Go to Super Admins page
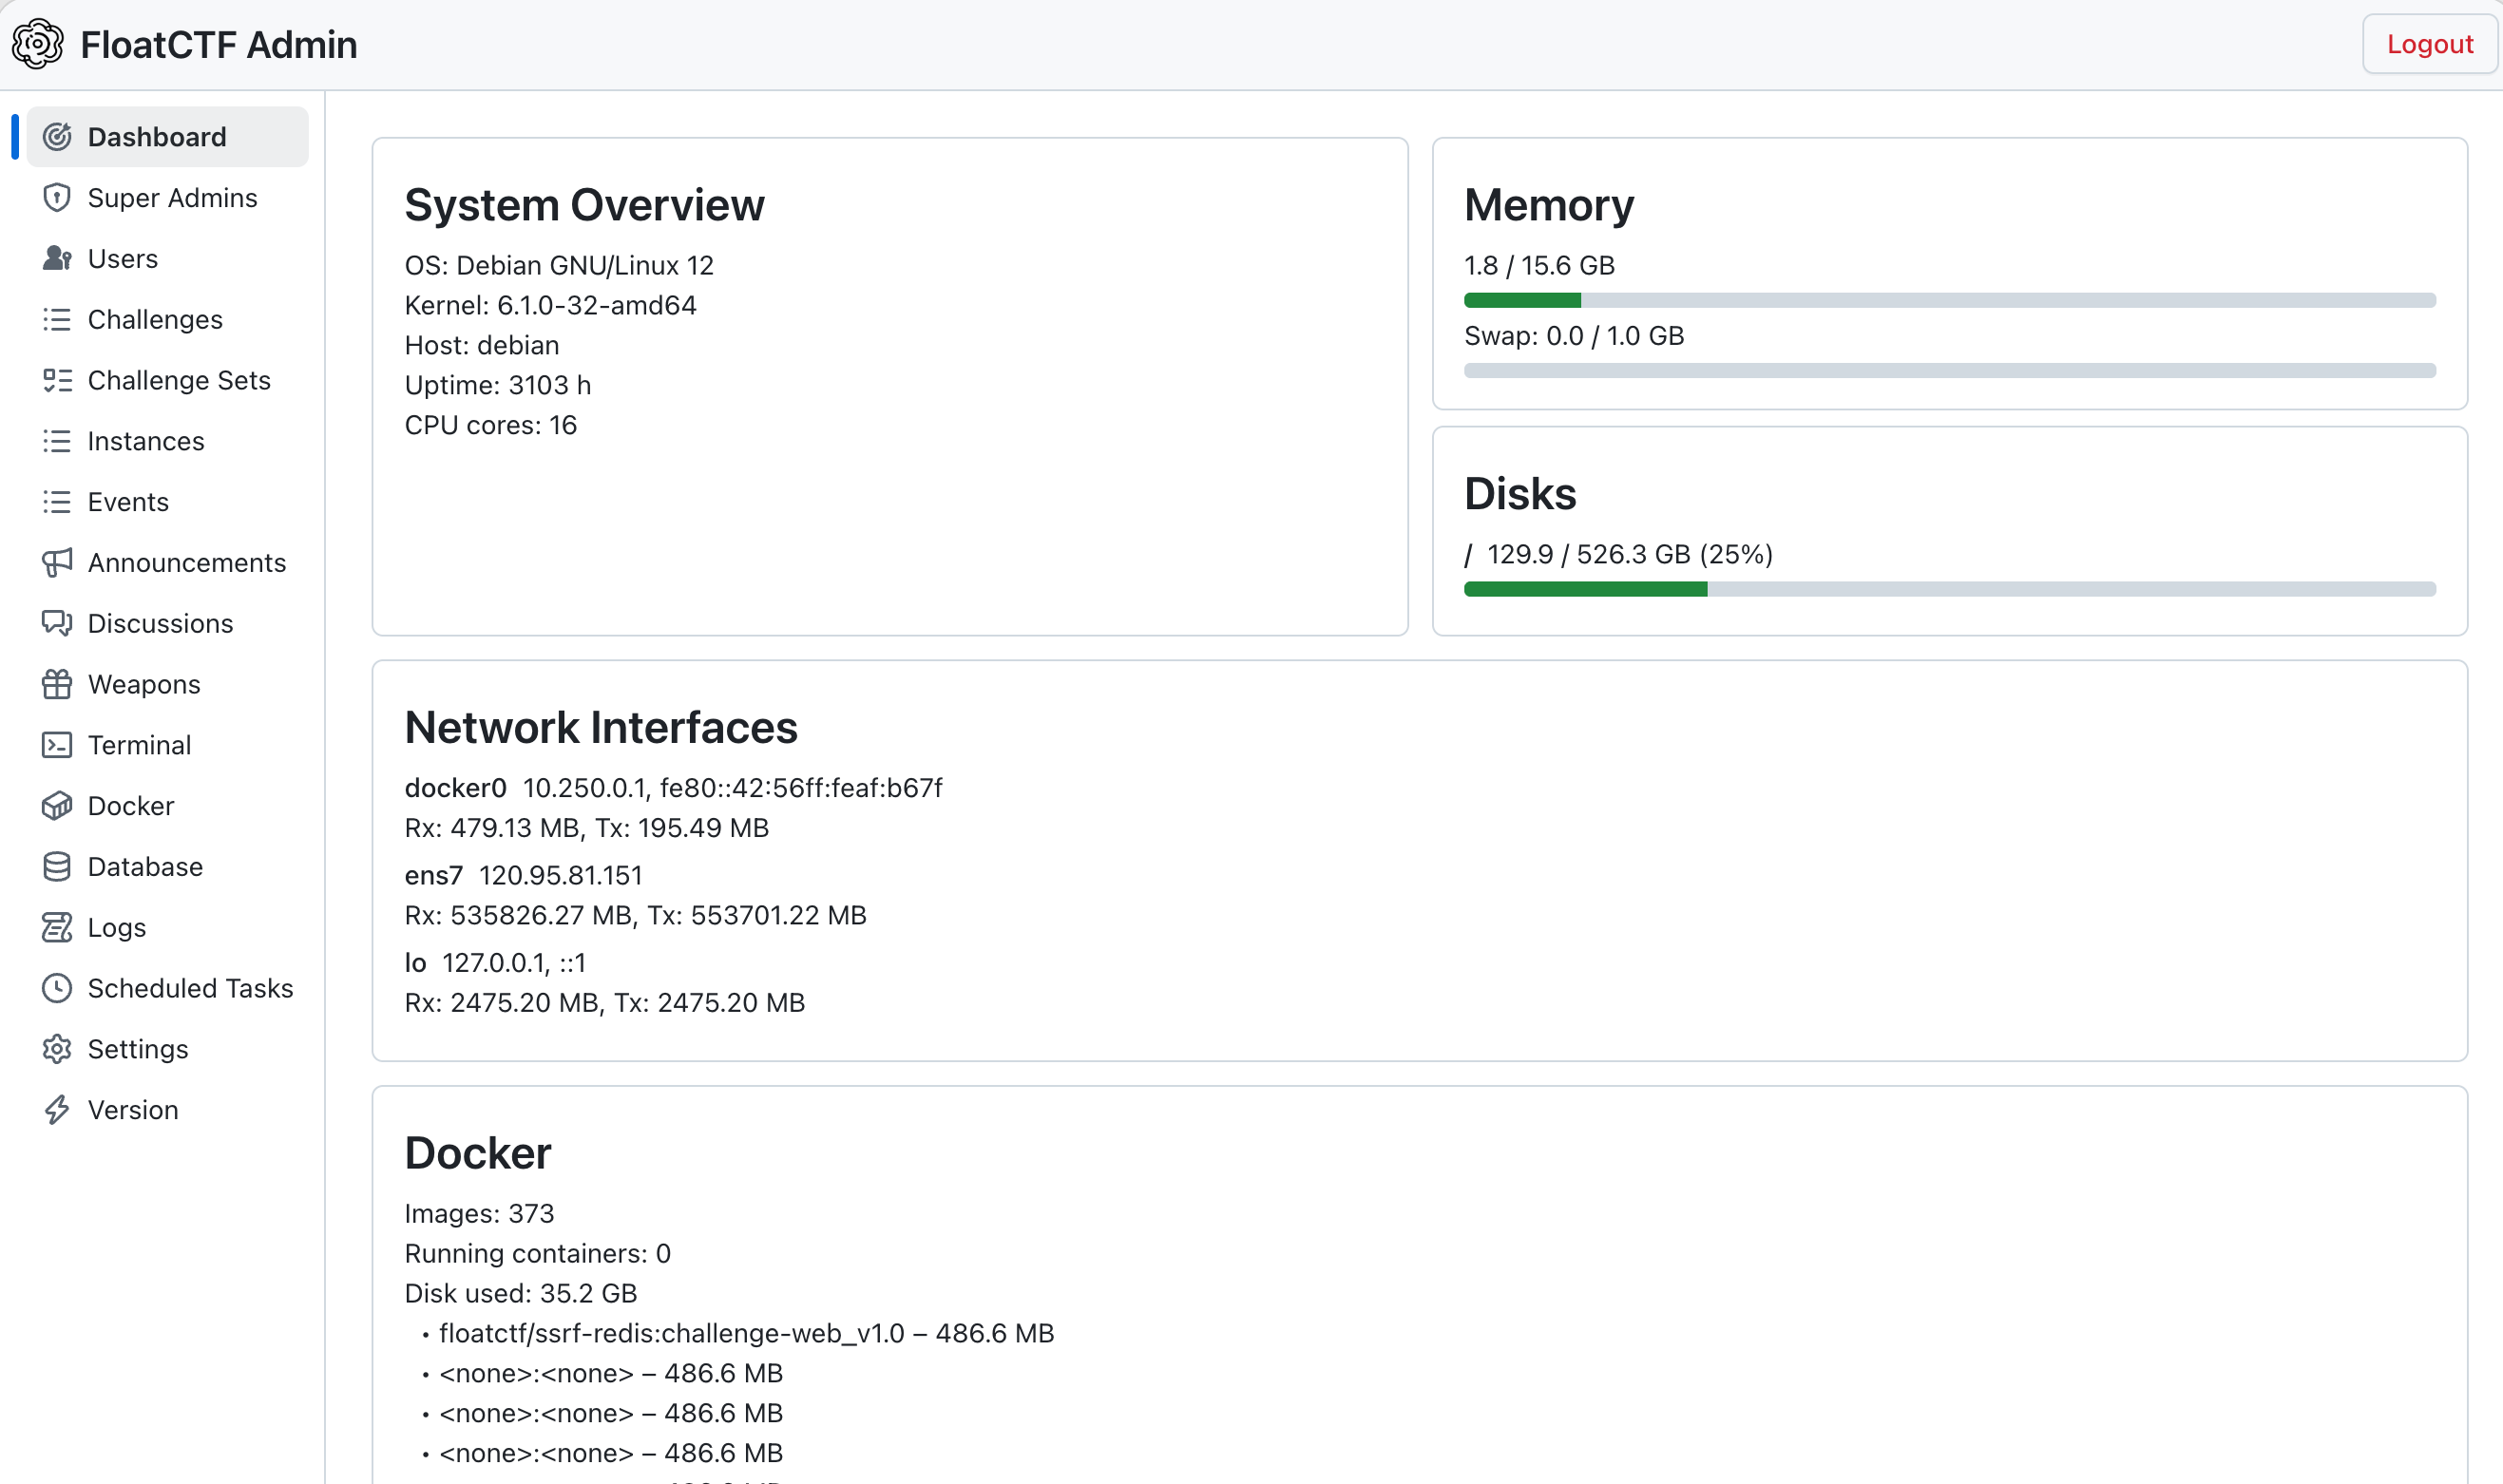Viewport: 2503px width, 1484px height. [x=168, y=198]
